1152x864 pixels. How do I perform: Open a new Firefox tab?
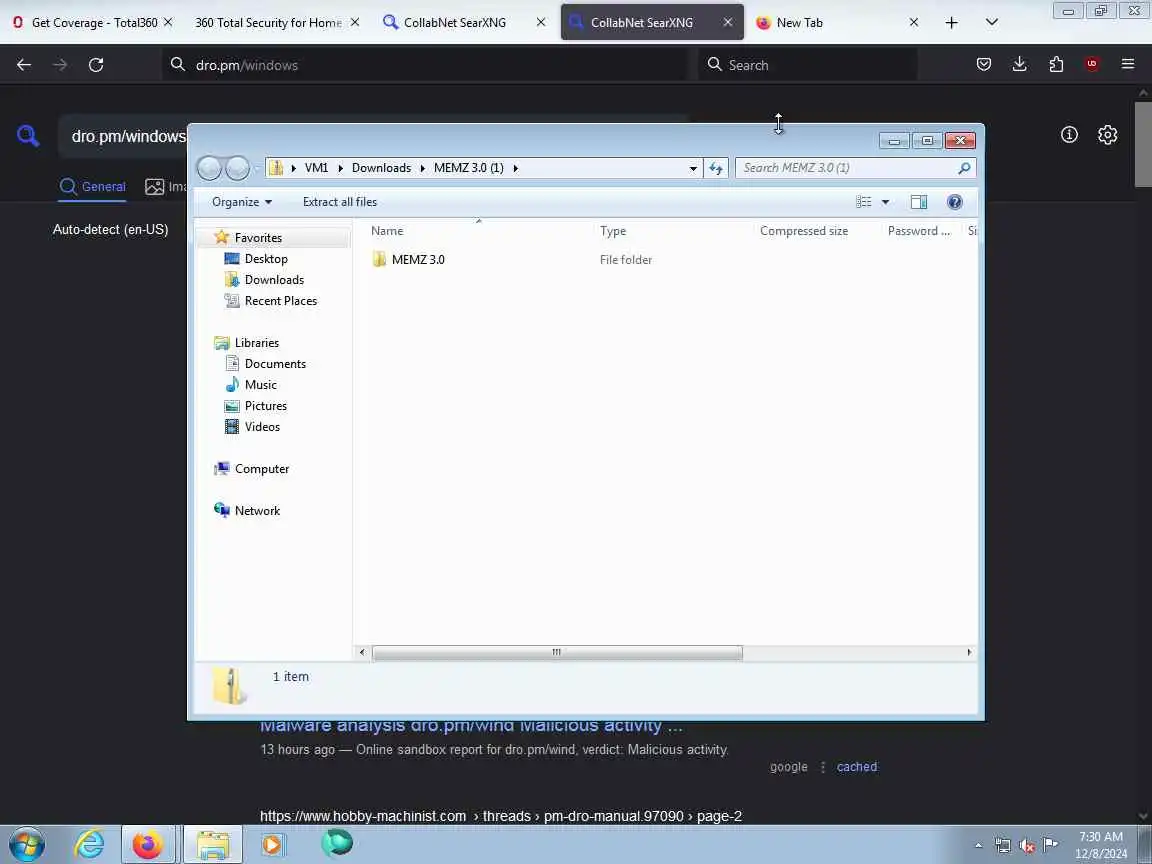[951, 23]
